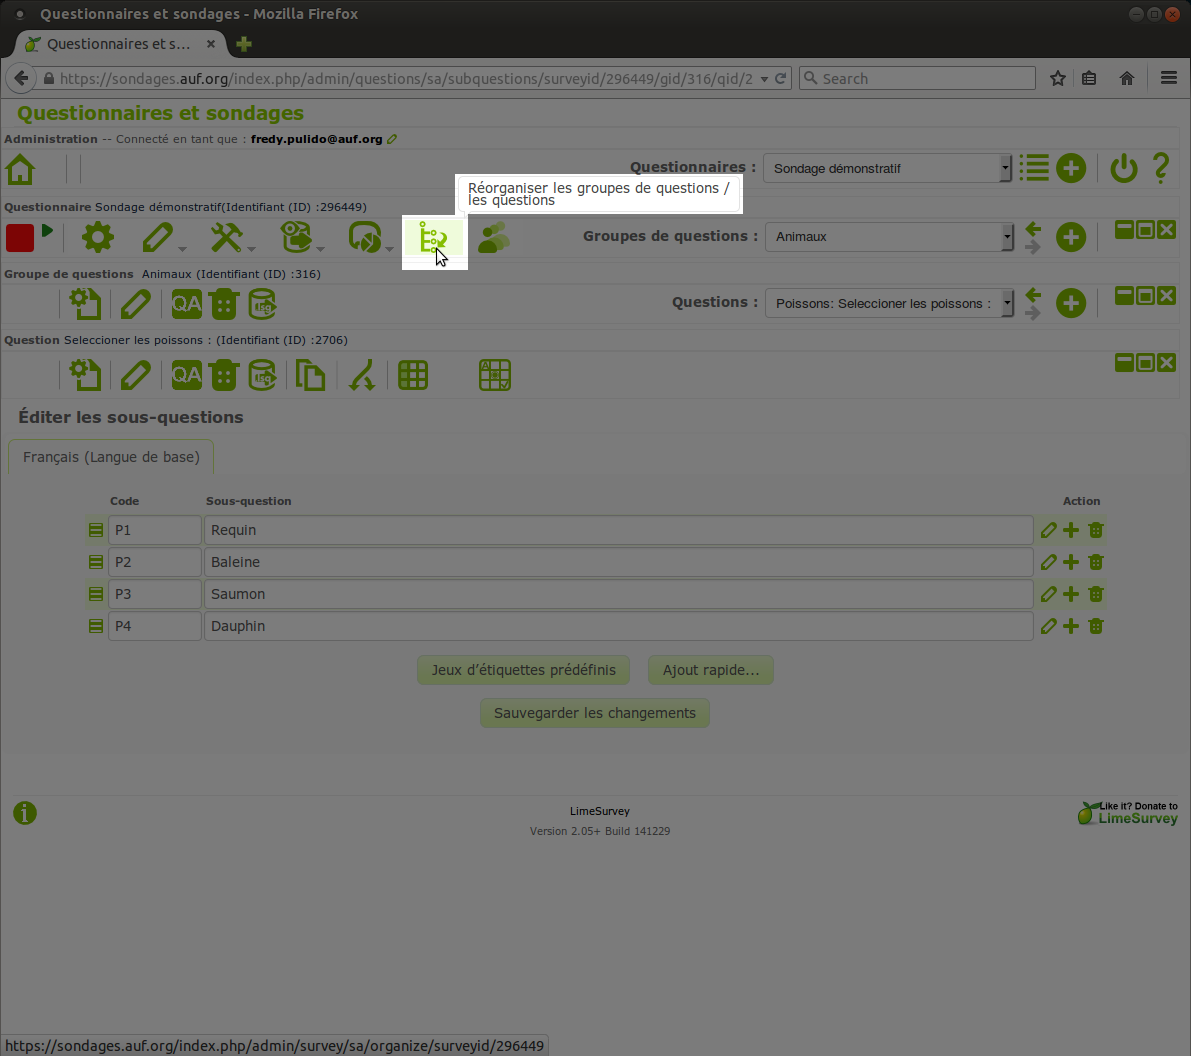
Task: Click the drag handle of row P1
Action: 96,530
